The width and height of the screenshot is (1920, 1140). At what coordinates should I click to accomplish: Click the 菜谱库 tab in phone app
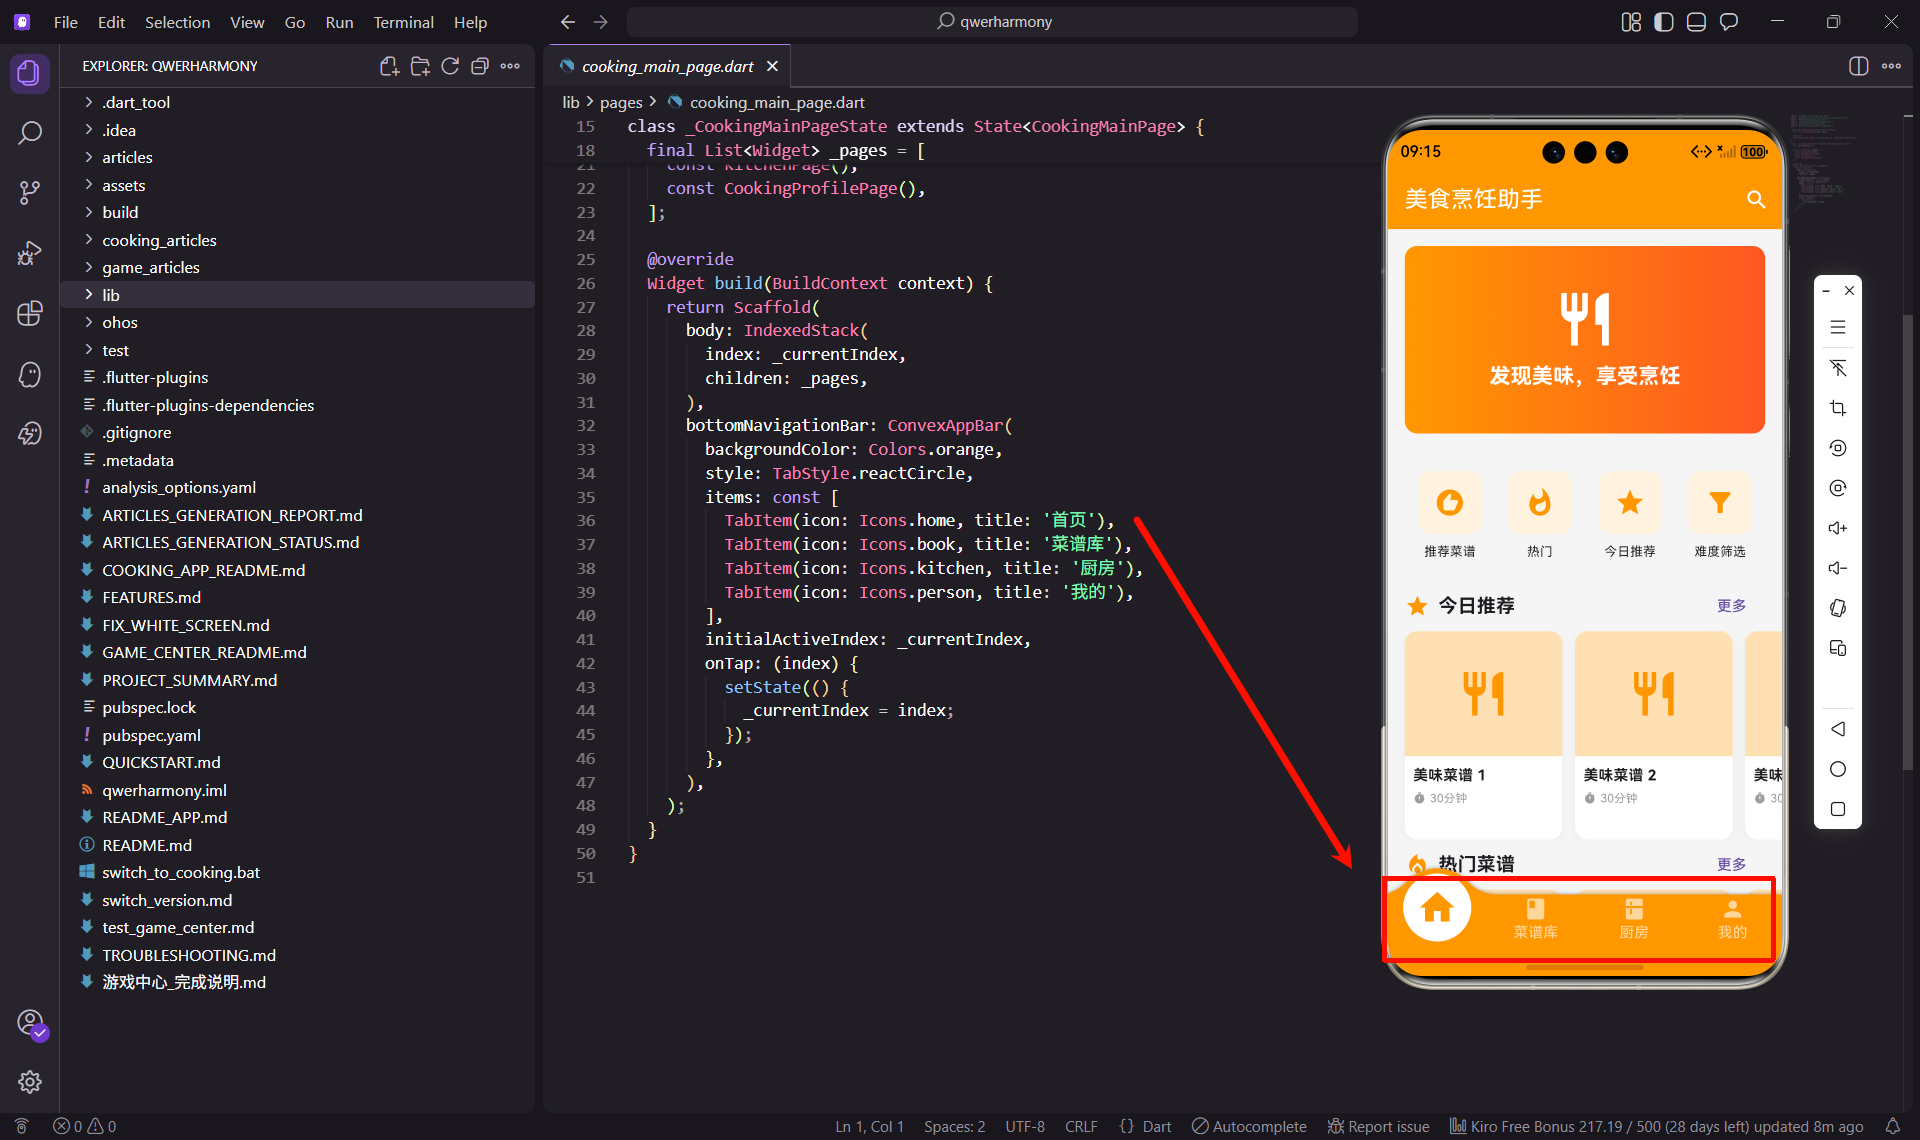tap(1535, 918)
